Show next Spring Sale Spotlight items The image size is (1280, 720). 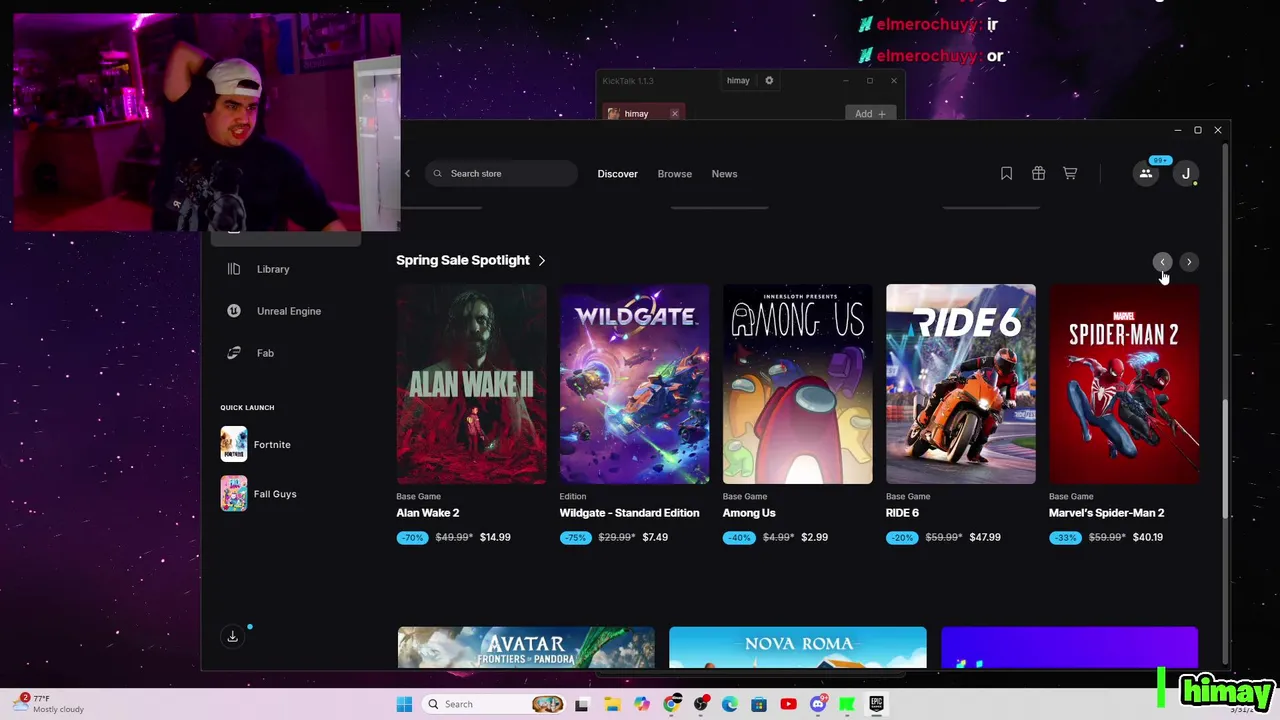click(x=1188, y=262)
